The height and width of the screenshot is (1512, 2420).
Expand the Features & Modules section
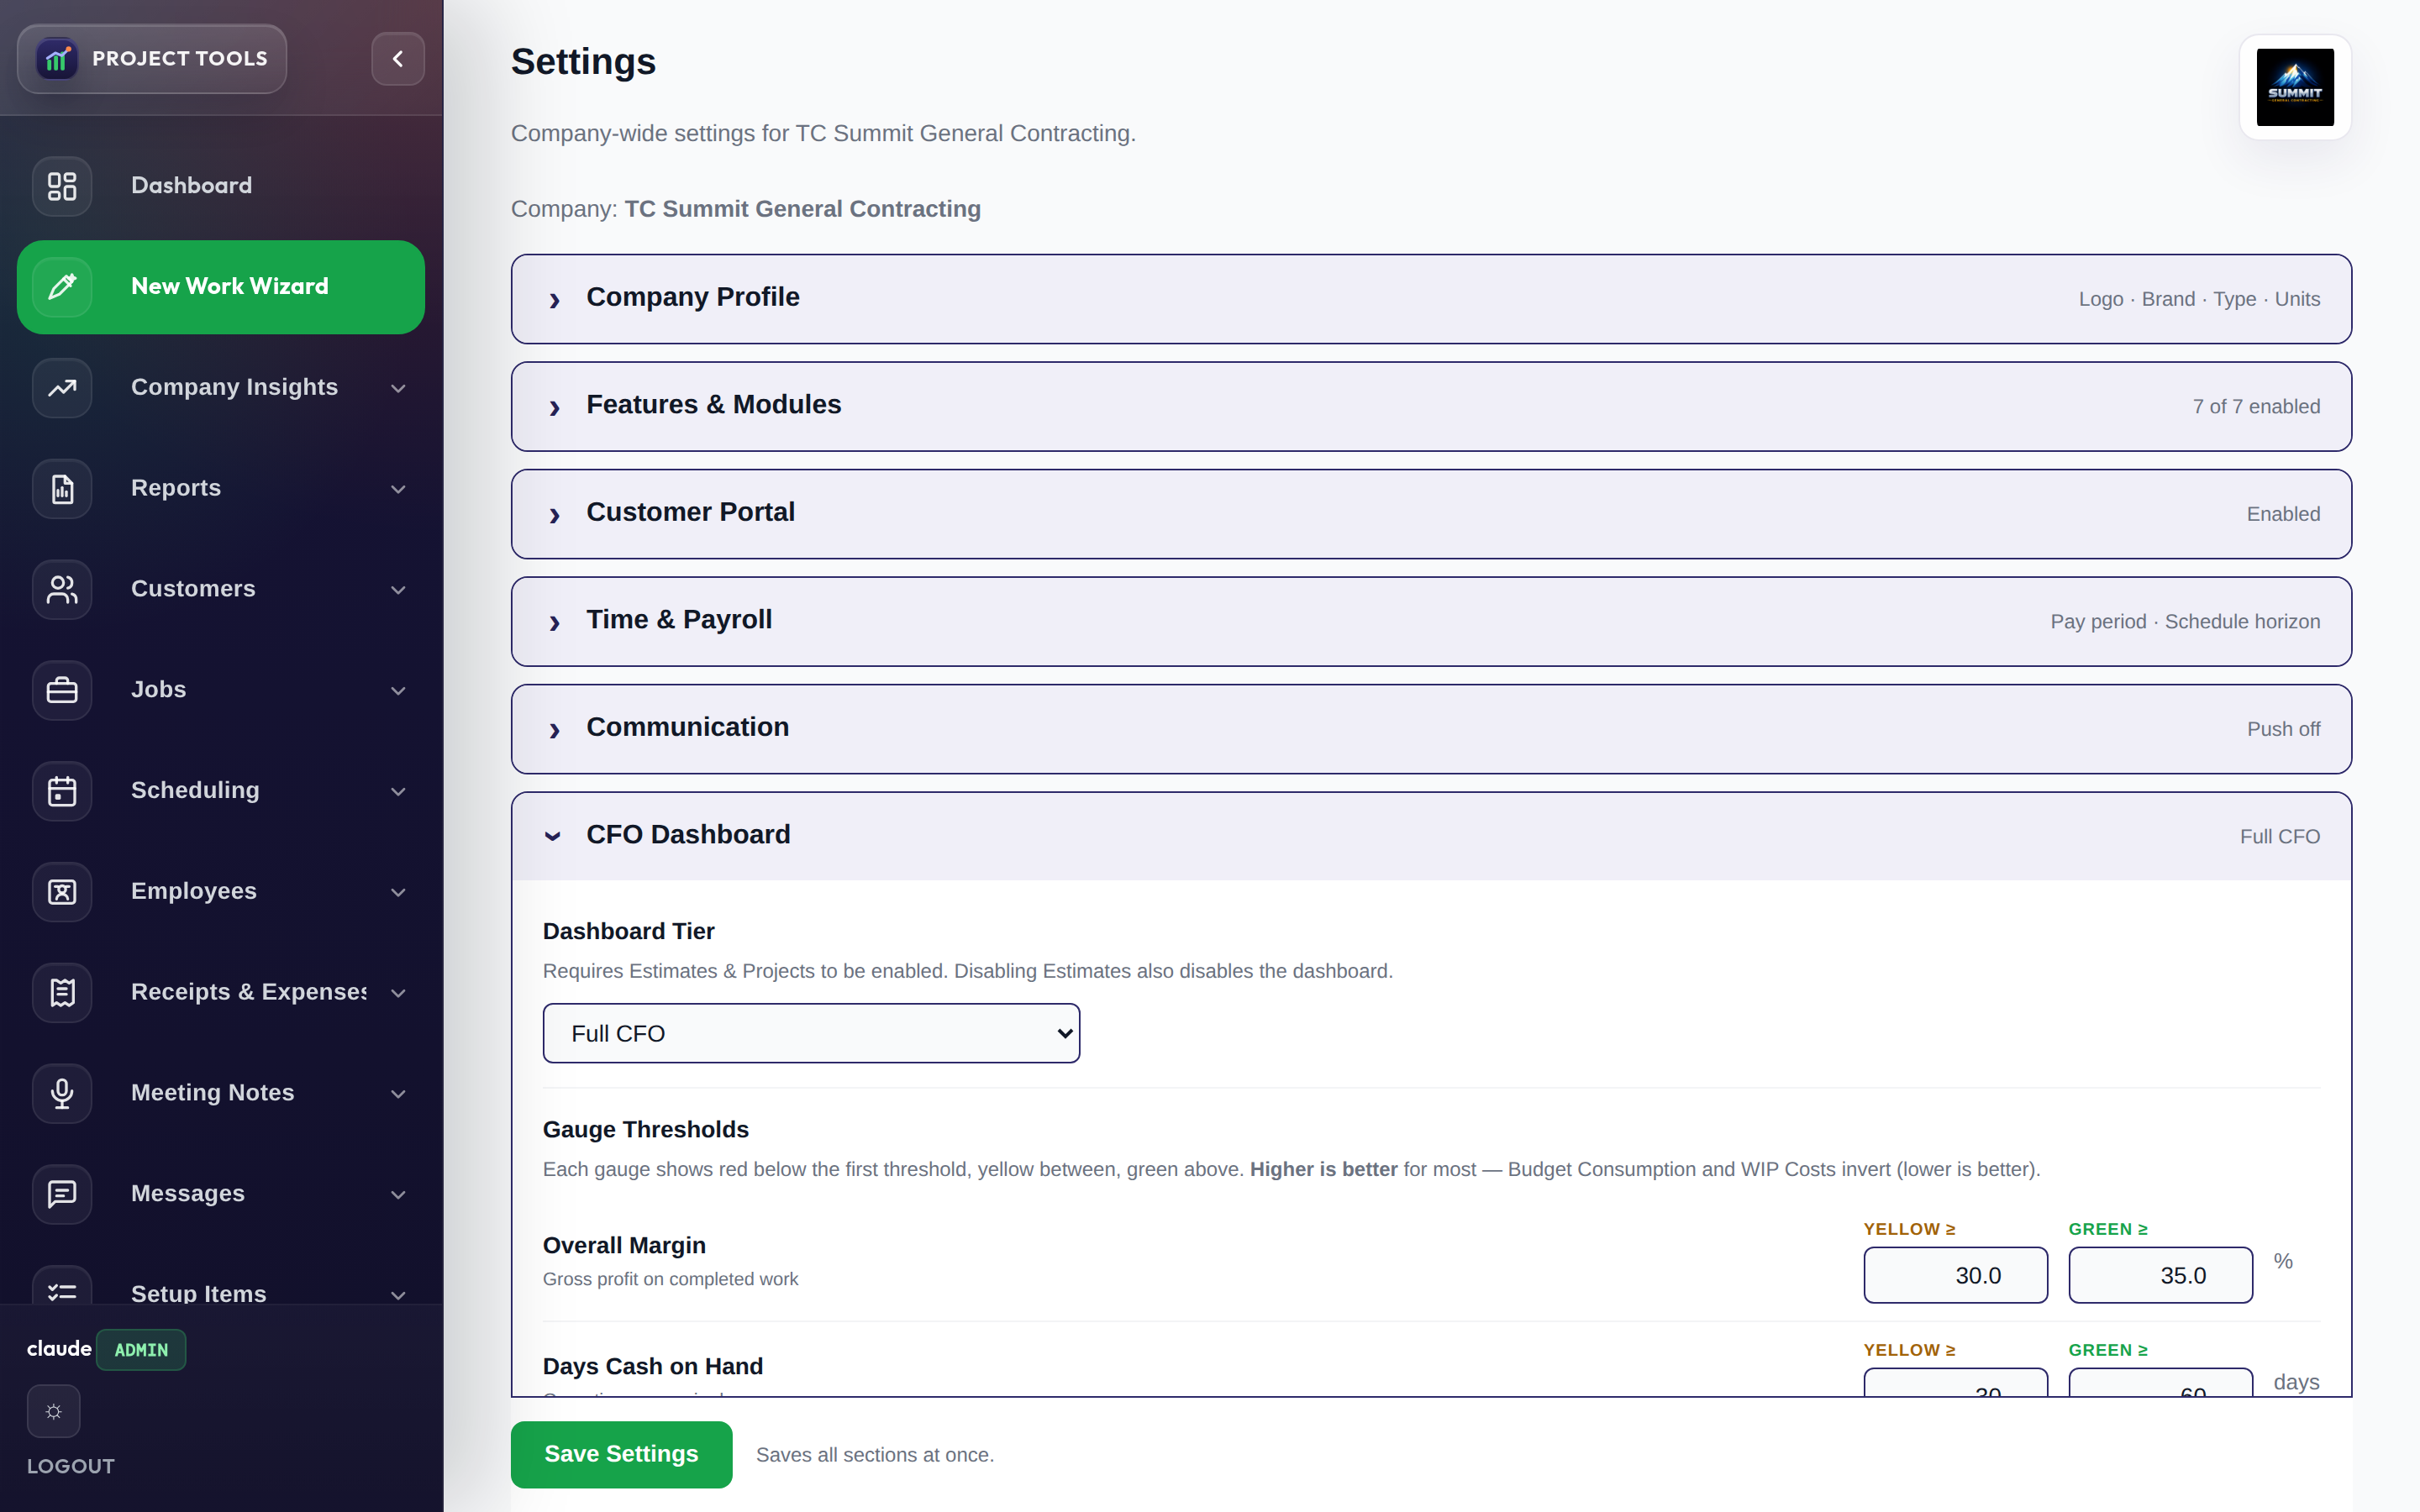click(1431, 406)
